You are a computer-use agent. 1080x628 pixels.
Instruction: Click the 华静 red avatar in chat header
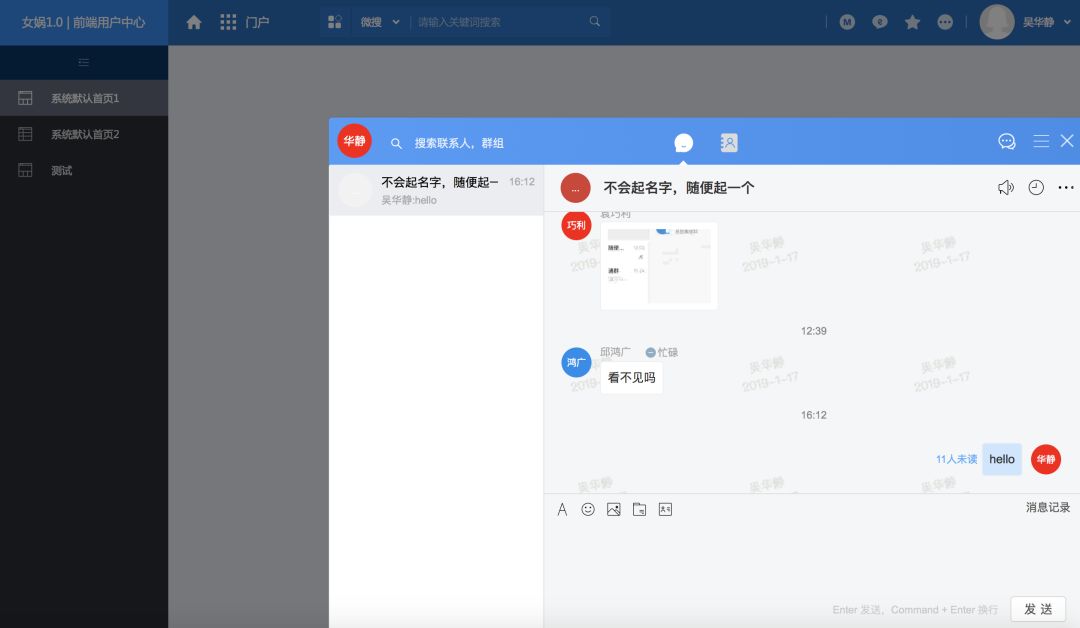(355, 140)
